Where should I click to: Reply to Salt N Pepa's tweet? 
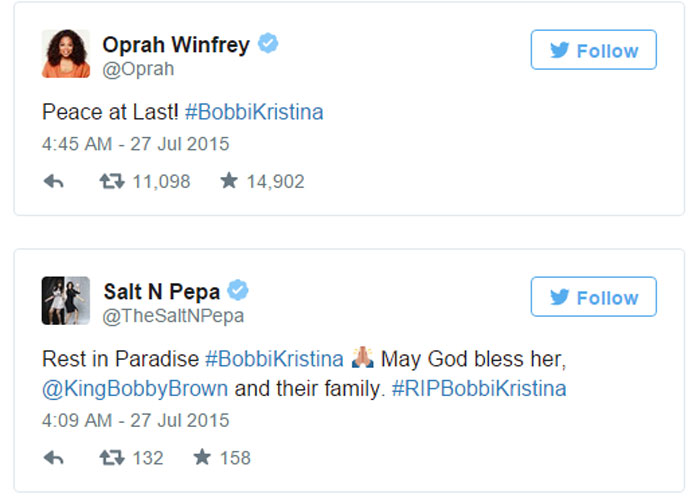pyautogui.click(x=54, y=458)
